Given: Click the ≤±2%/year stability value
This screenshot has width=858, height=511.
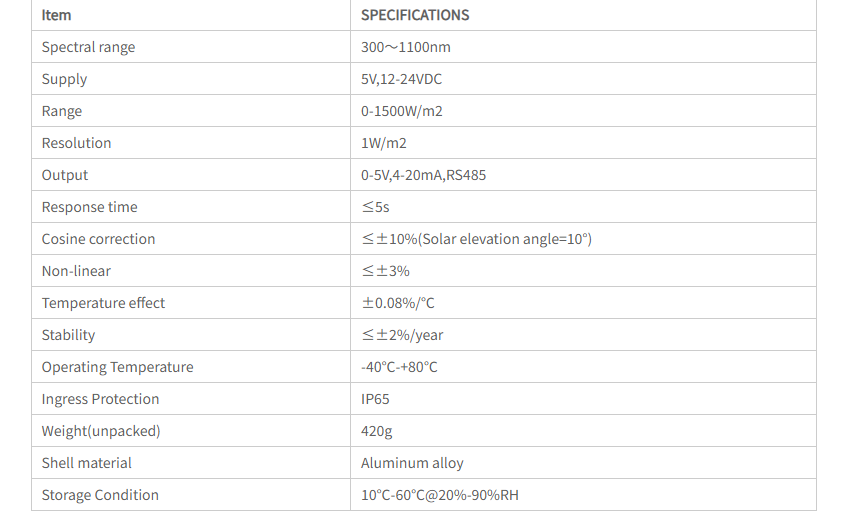Looking at the screenshot, I should tap(402, 335).
